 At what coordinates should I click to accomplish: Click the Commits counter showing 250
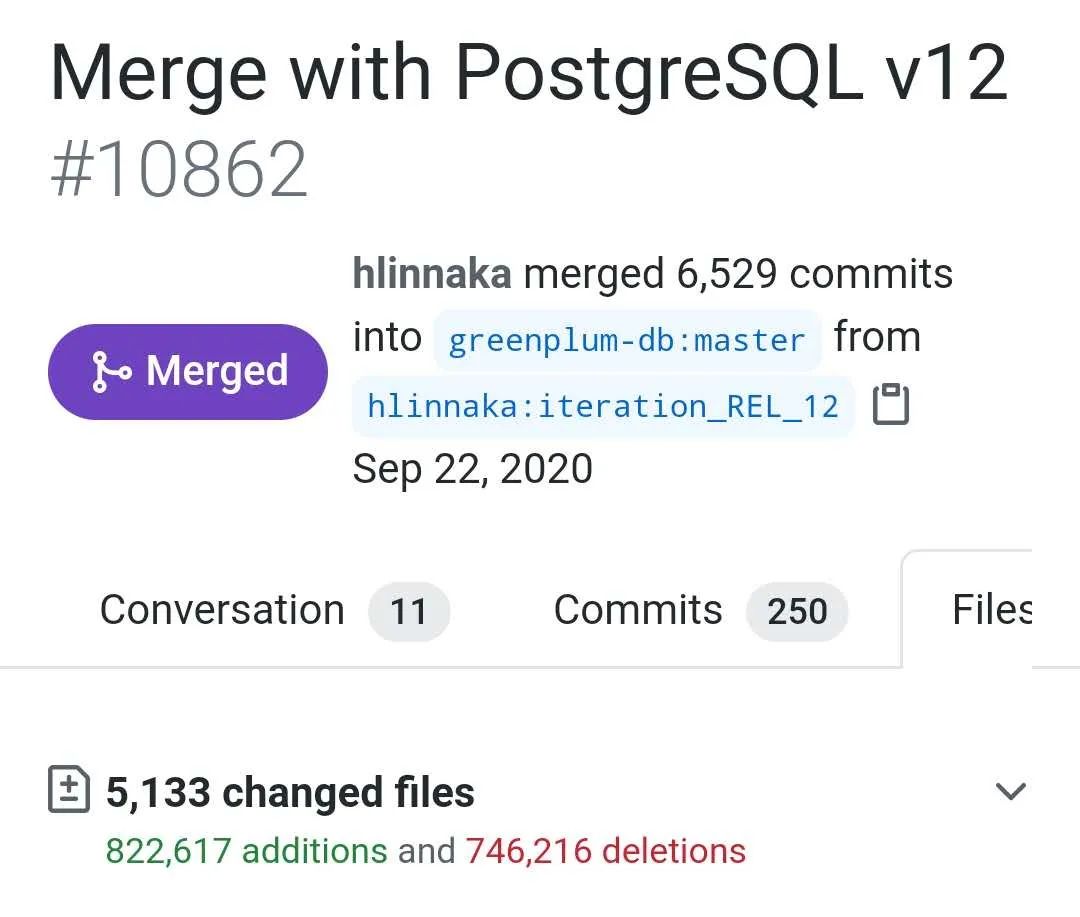(x=797, y=612)
